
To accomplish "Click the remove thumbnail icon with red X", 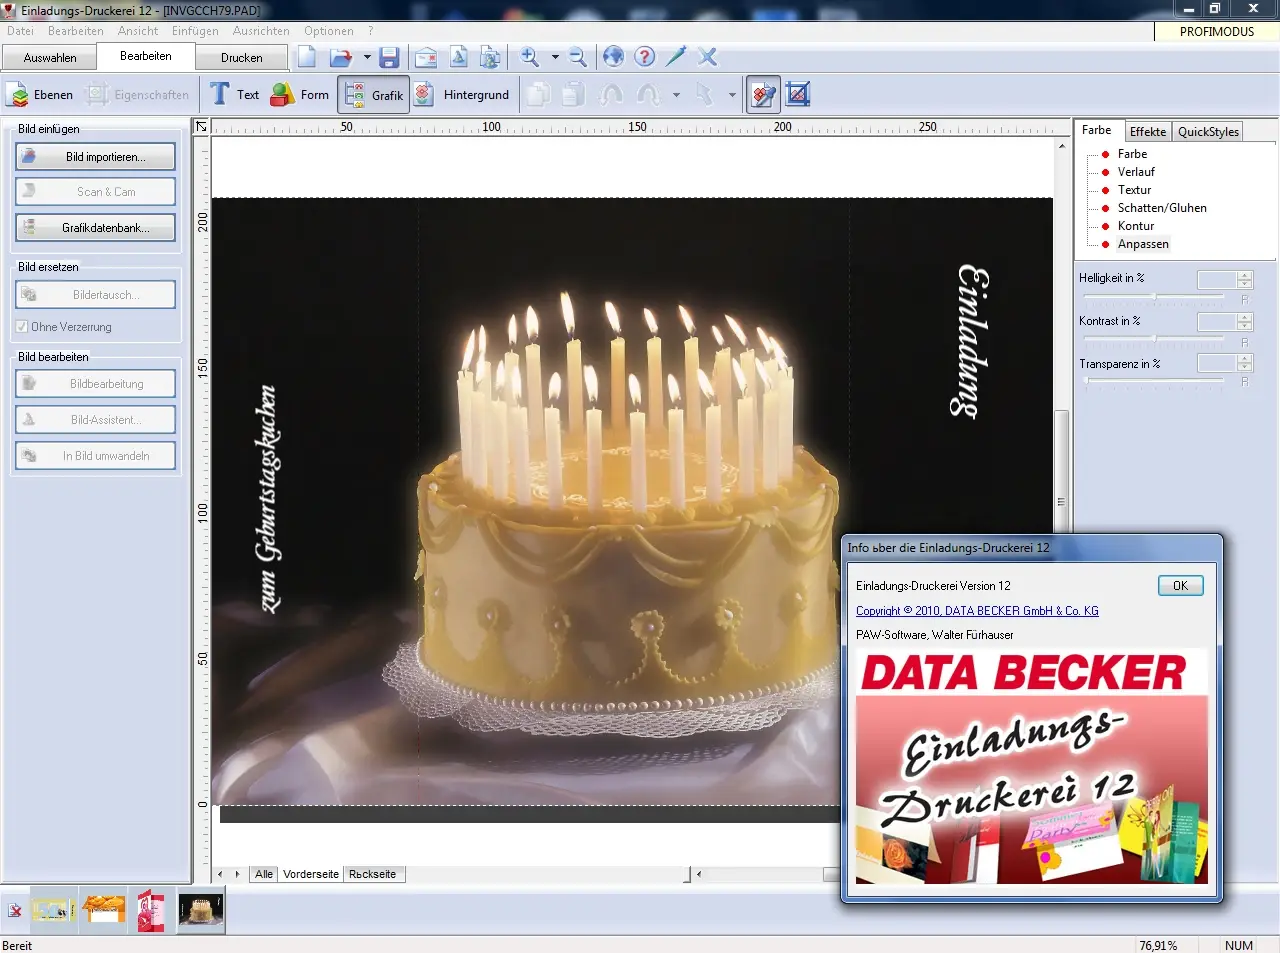I will tap(15, 910).
